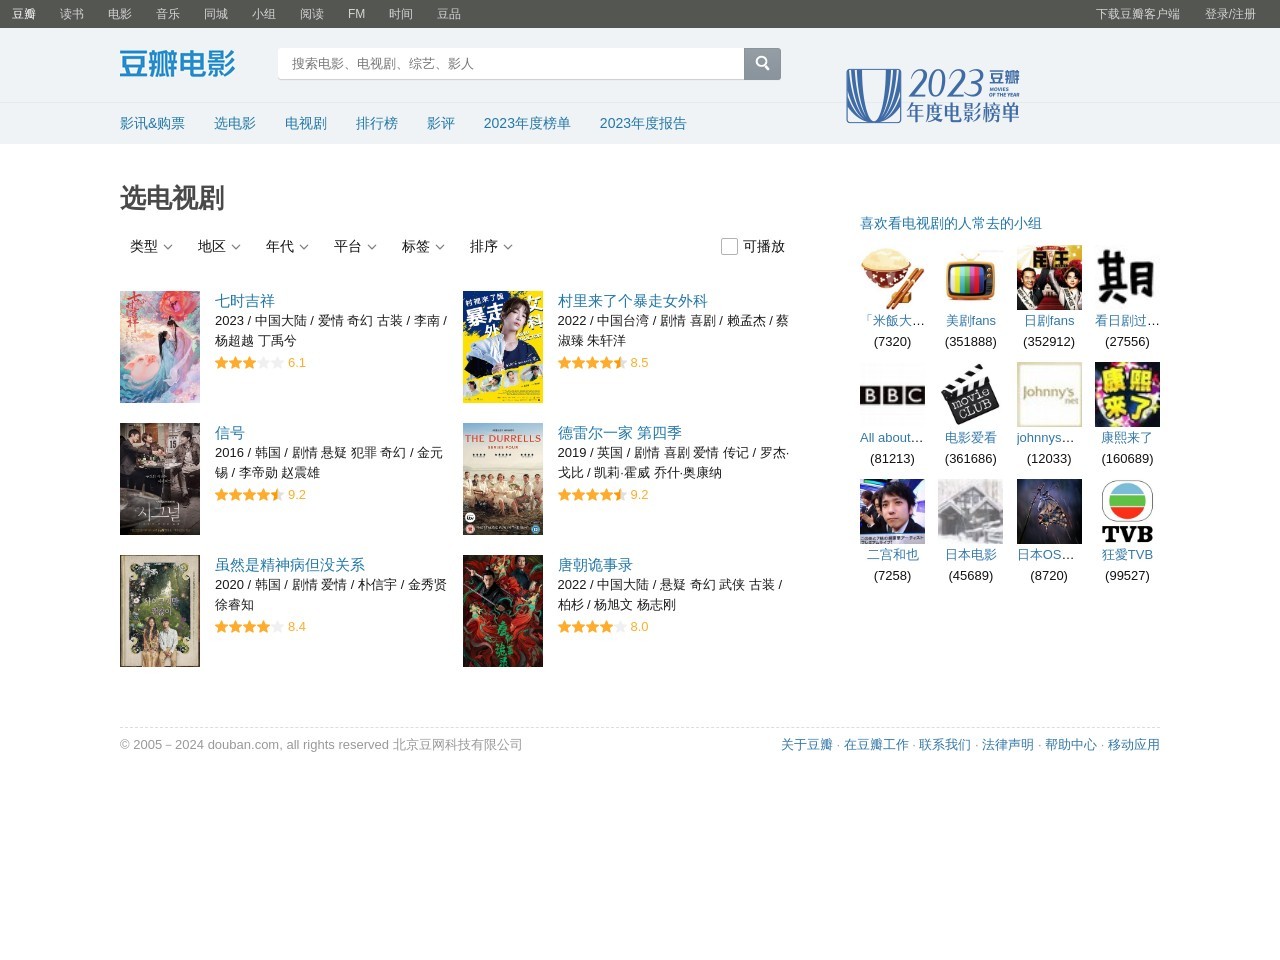Open the 唐朝诡事录 poster thumbnail
This screenshot has height=960, width=1280.
click(x=503, y=611)
